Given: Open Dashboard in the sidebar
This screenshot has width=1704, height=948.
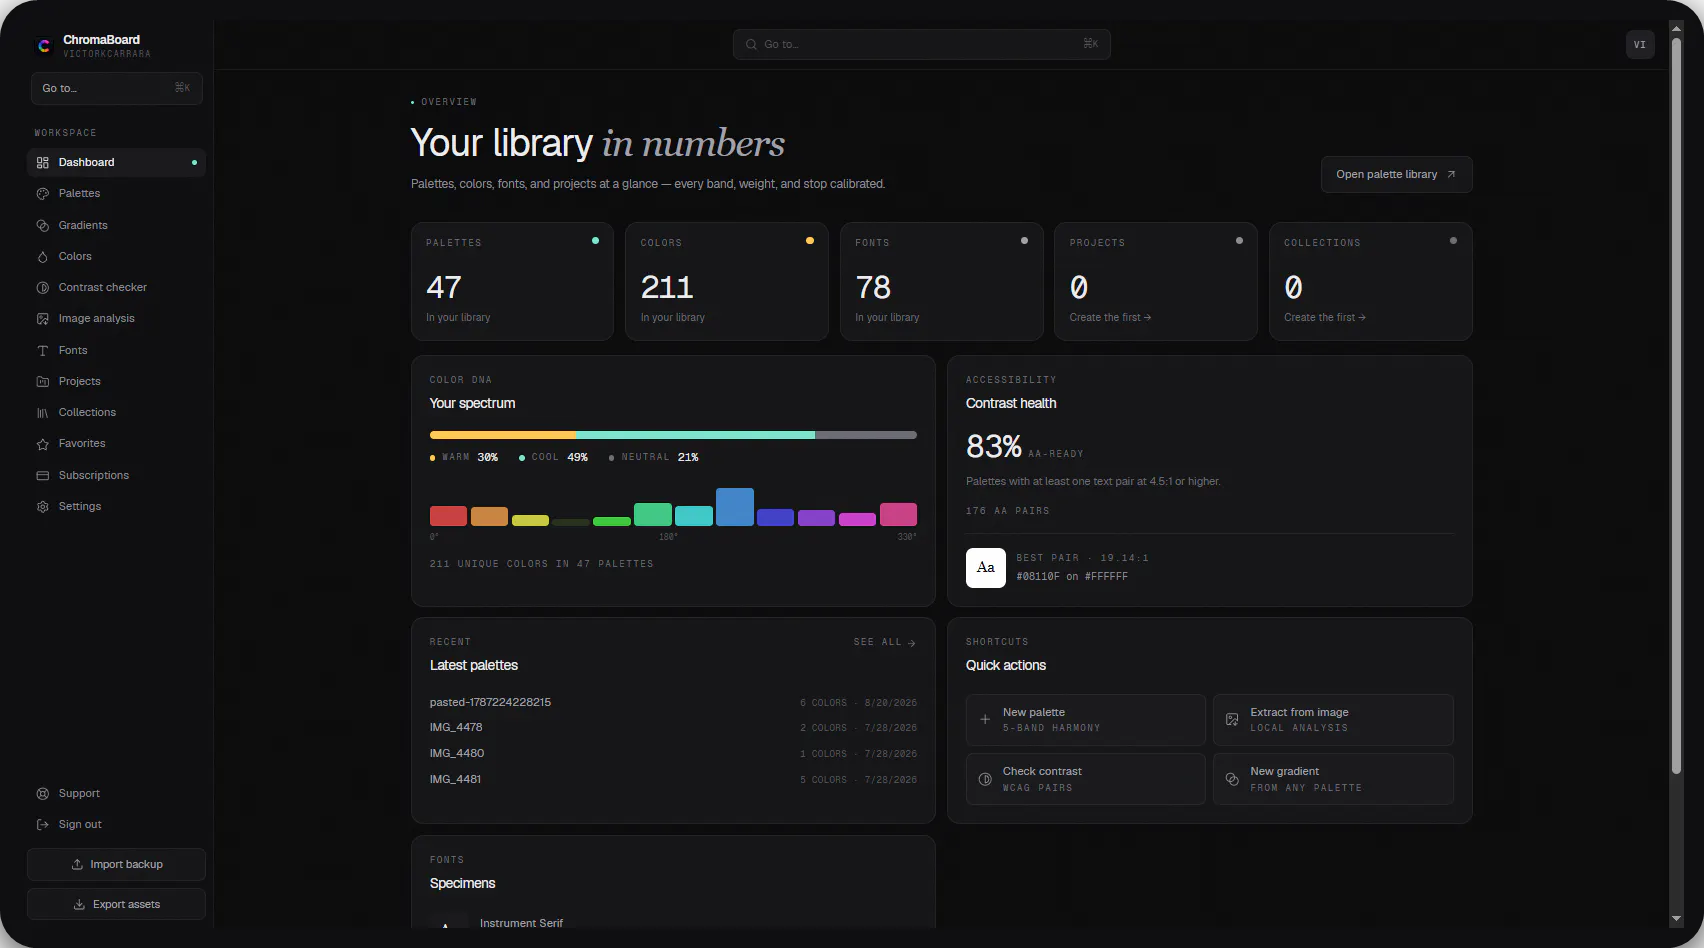Looking at the screenshot, I should click(x=116, y=162).
